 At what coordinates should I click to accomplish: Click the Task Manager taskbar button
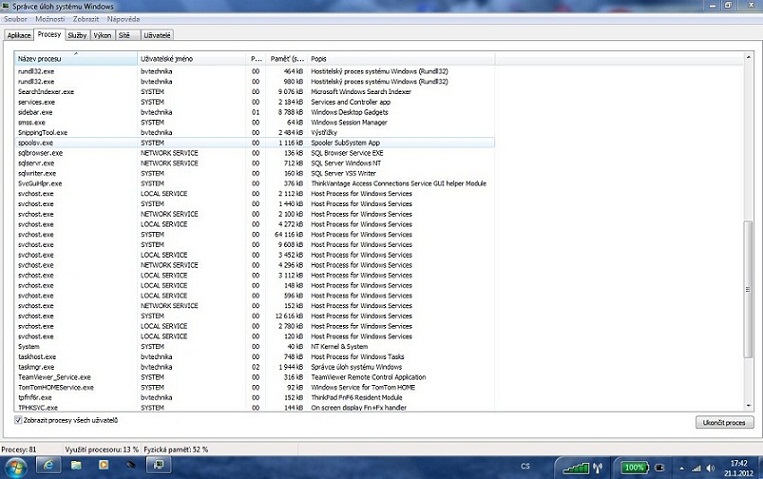point(159,465)
